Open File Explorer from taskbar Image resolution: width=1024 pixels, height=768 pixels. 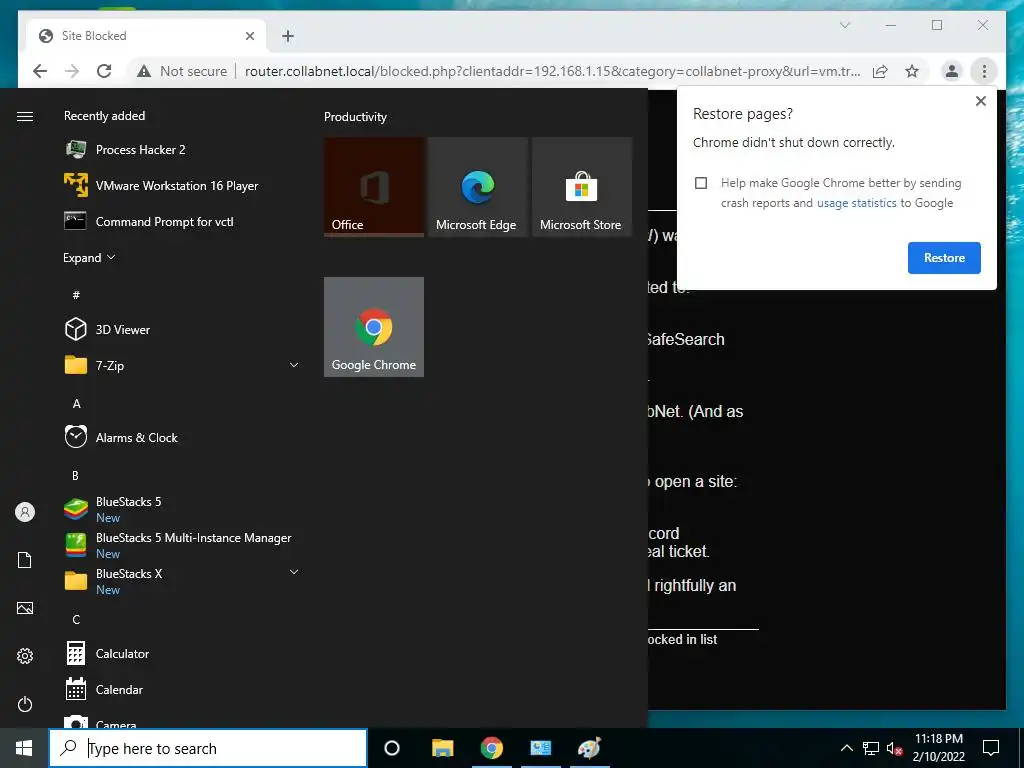point(442,748)
